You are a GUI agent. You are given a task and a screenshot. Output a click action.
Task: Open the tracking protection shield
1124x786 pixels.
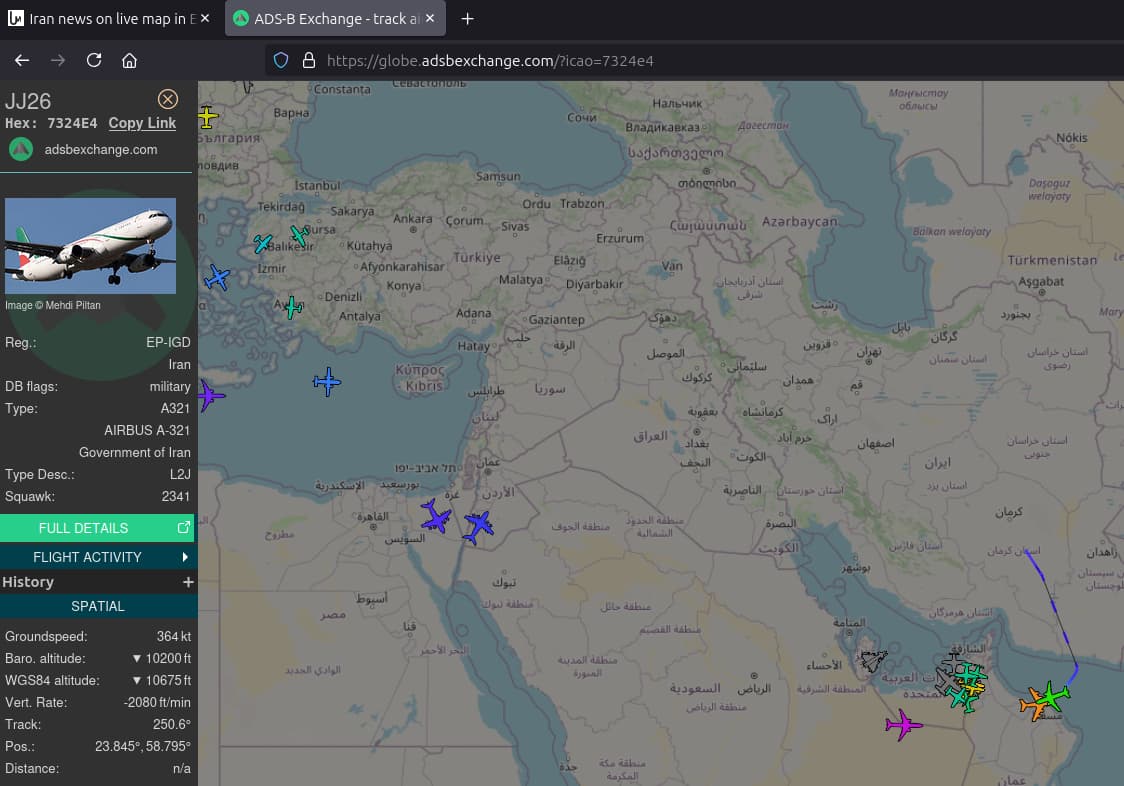[281, 60]
